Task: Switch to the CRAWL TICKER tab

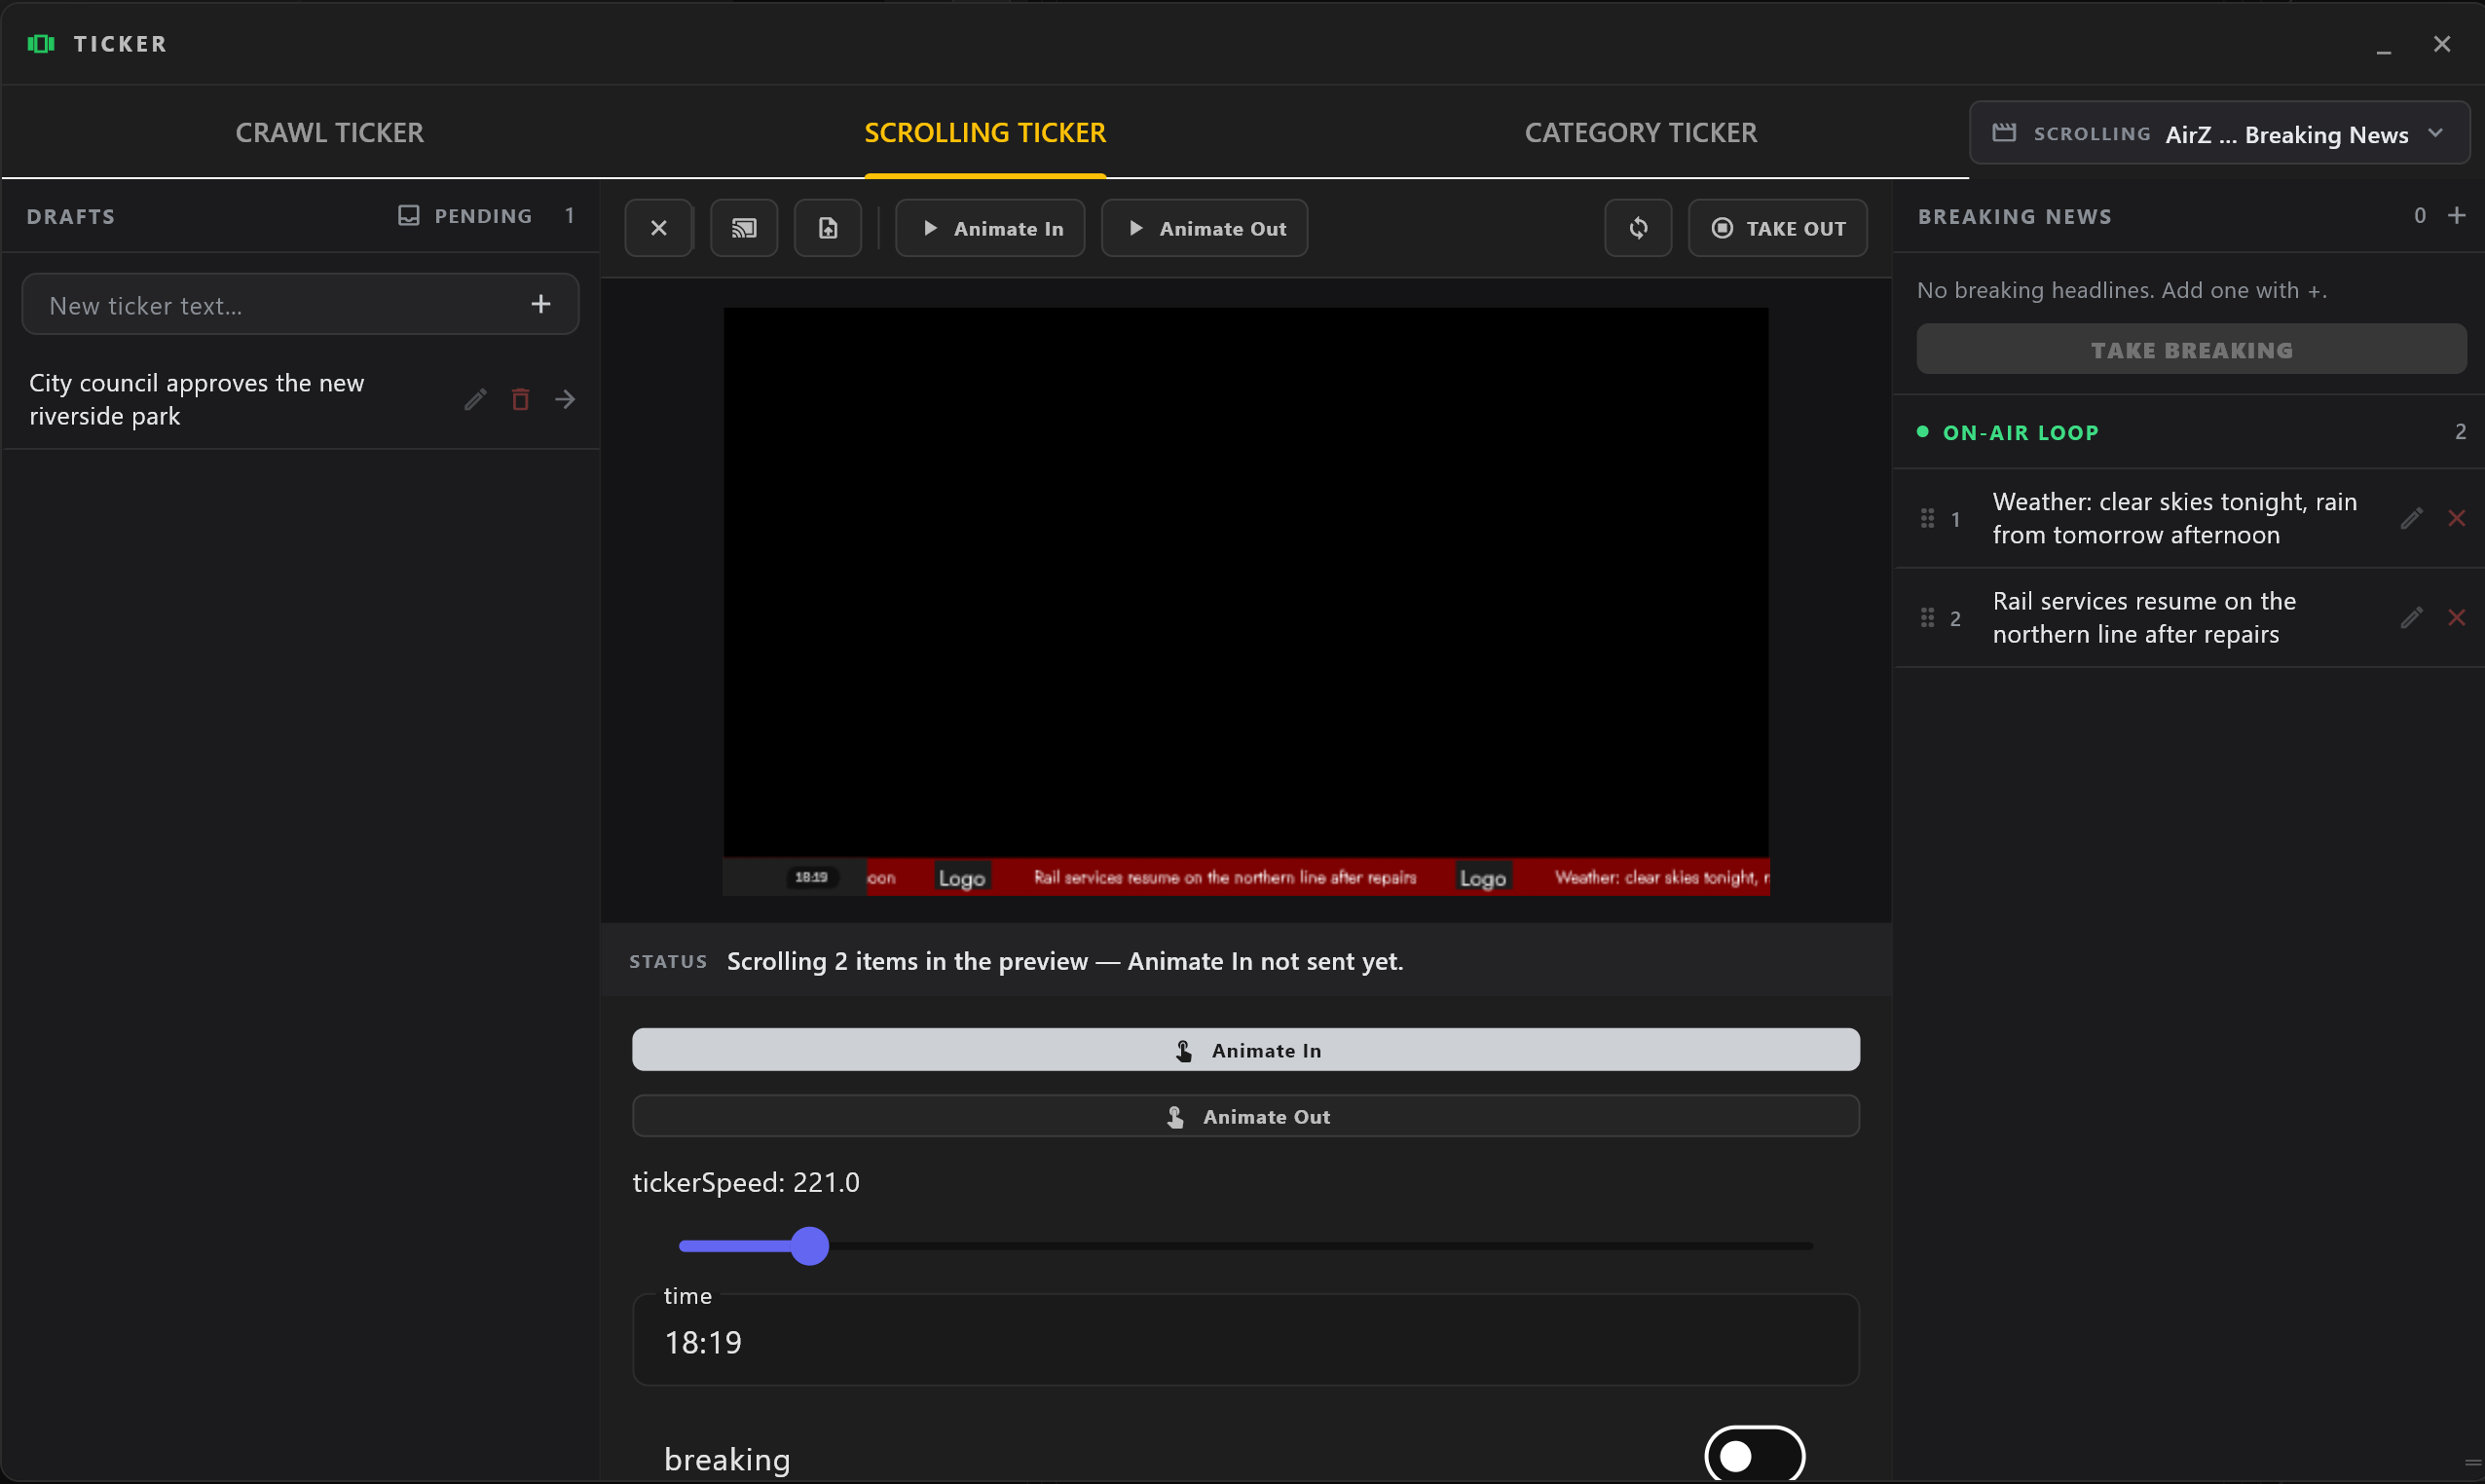Action: 329,133
